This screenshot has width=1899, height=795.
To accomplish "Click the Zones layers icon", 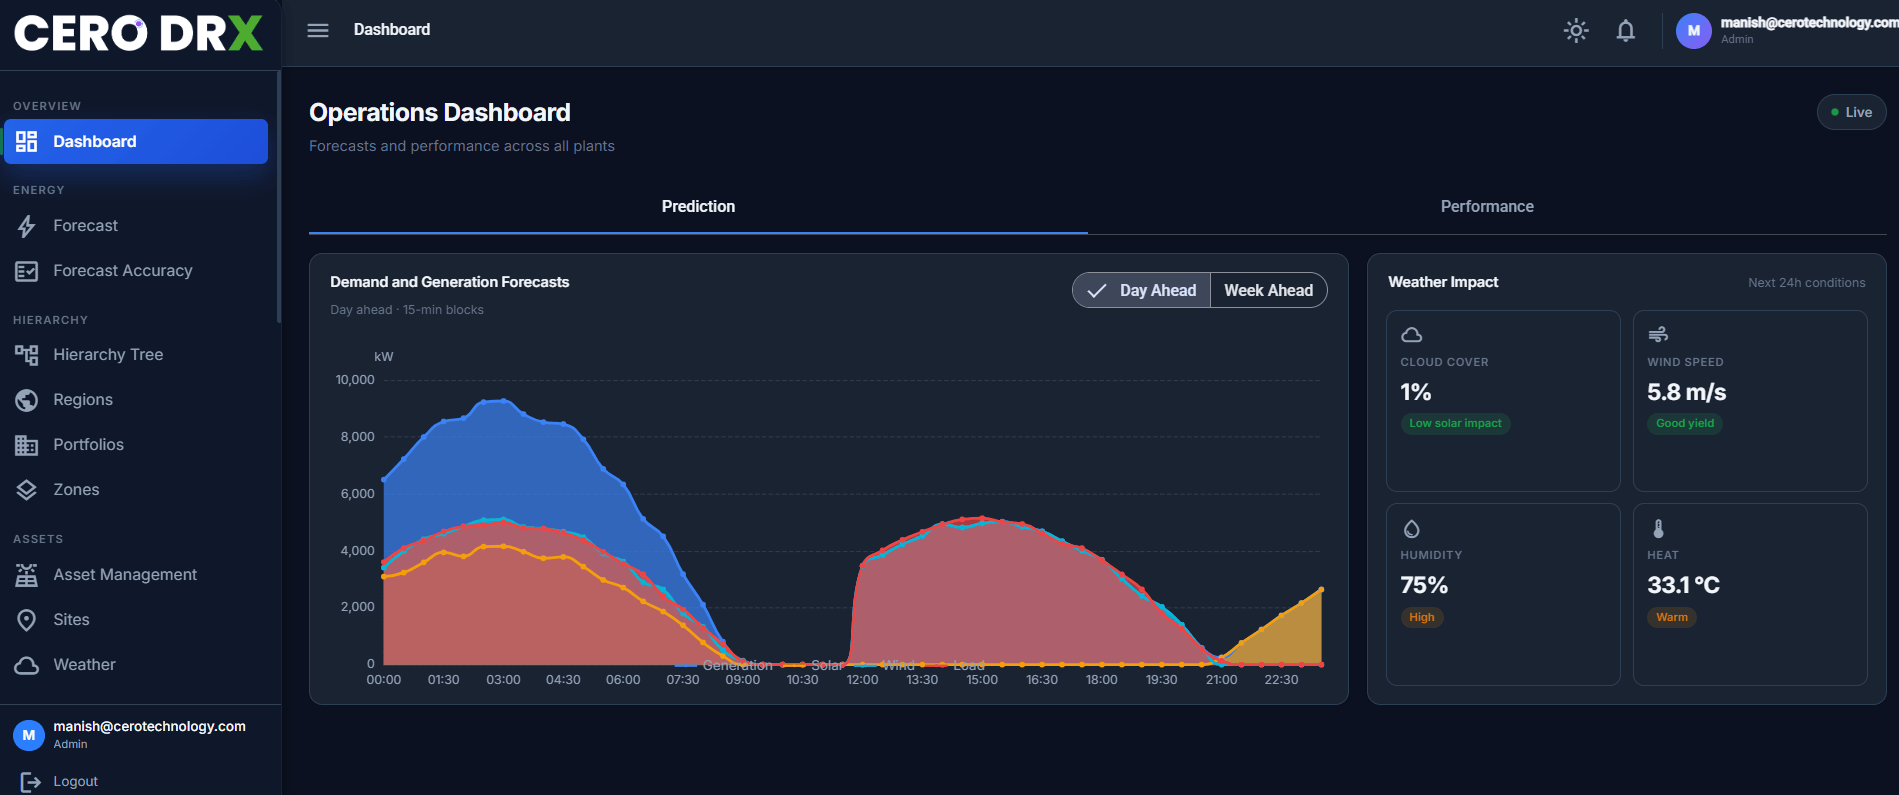I will pos(27,490).
